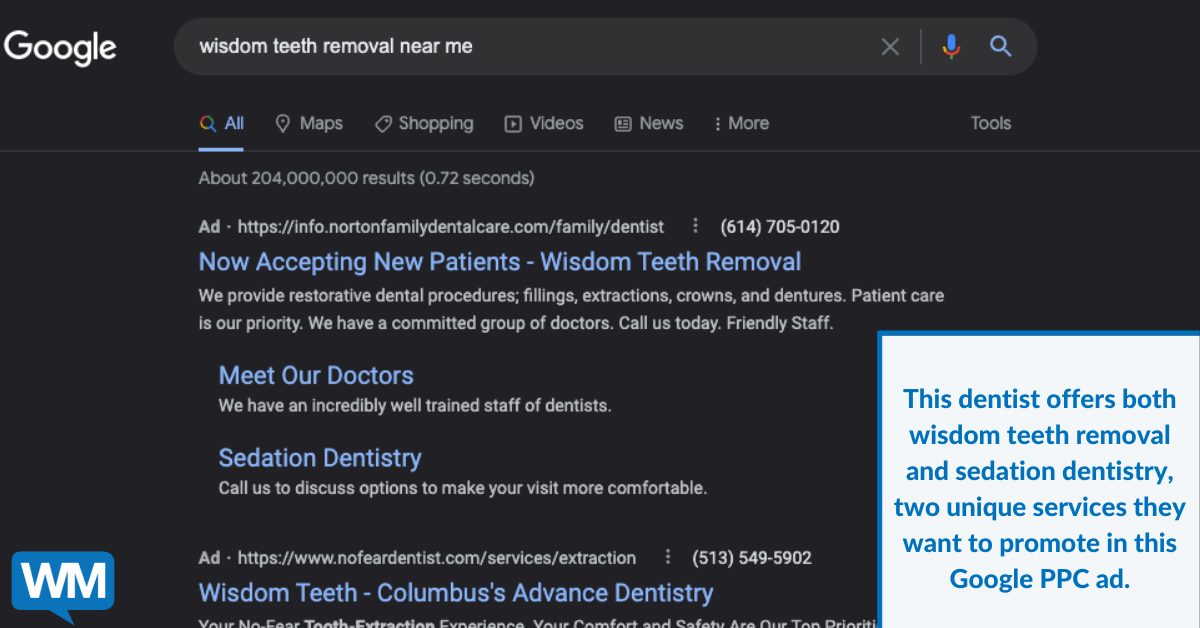Image resolution: width=1200 pixels, height=628 pixels.
Task: Open the three-dot menu on the Norton ad
Action: coord(695,226)
